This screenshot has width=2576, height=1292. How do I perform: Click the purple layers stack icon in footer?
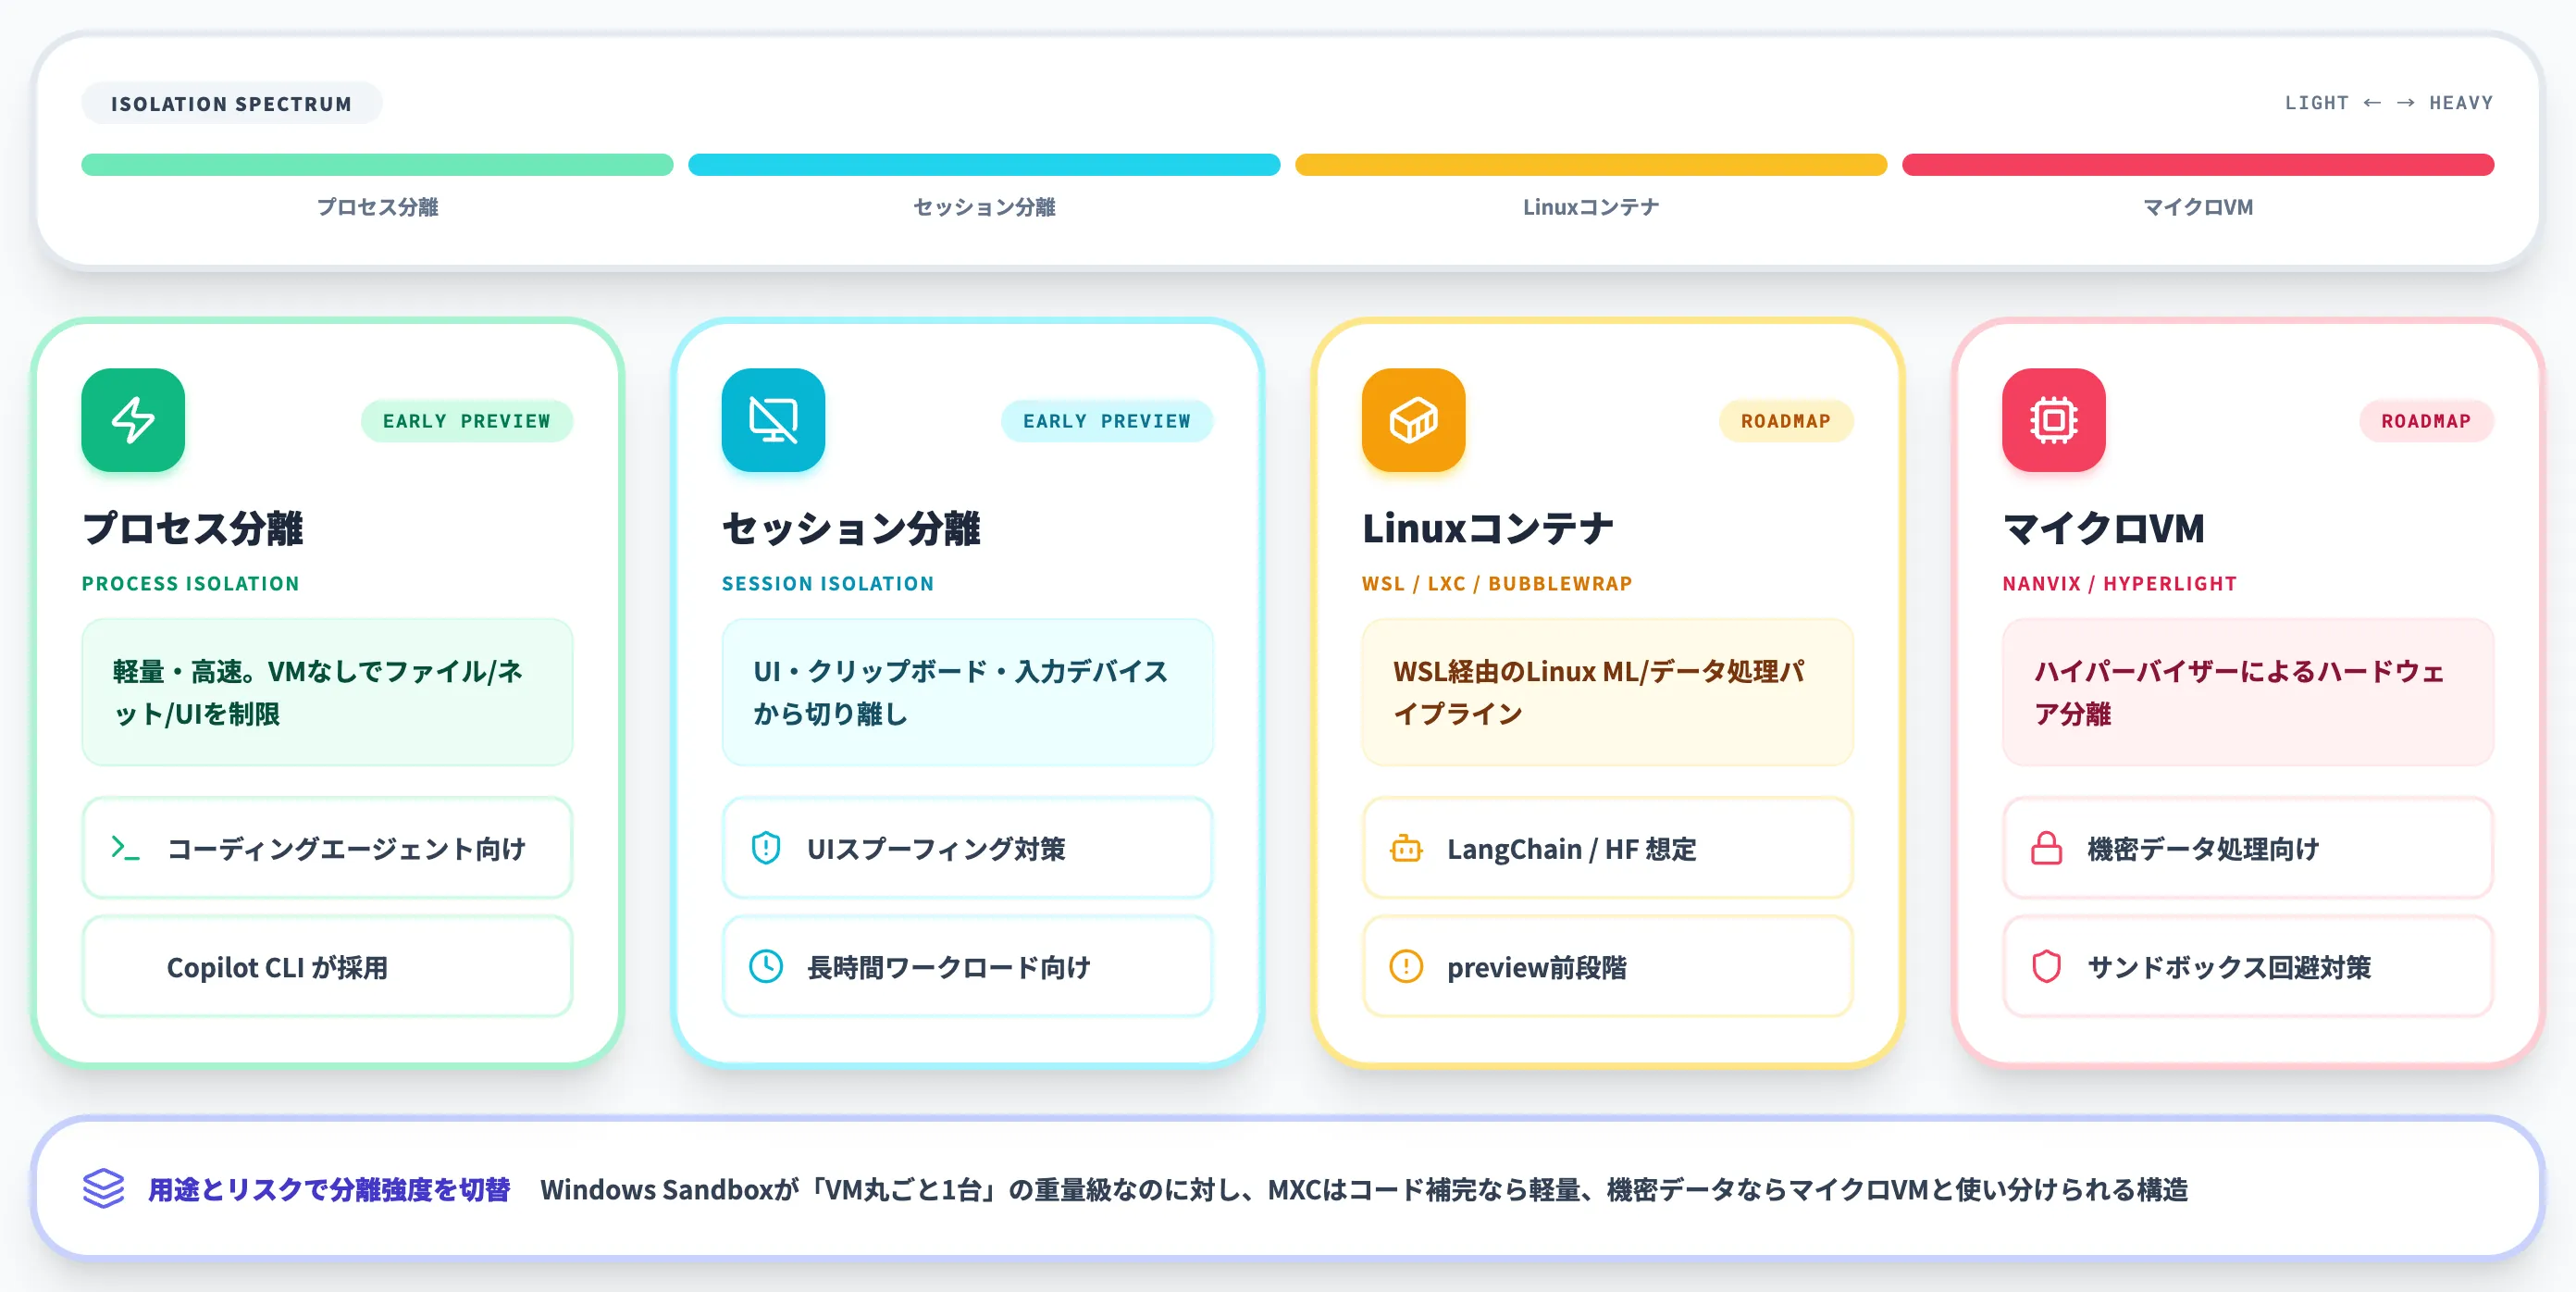click(x=104, y=1189)
